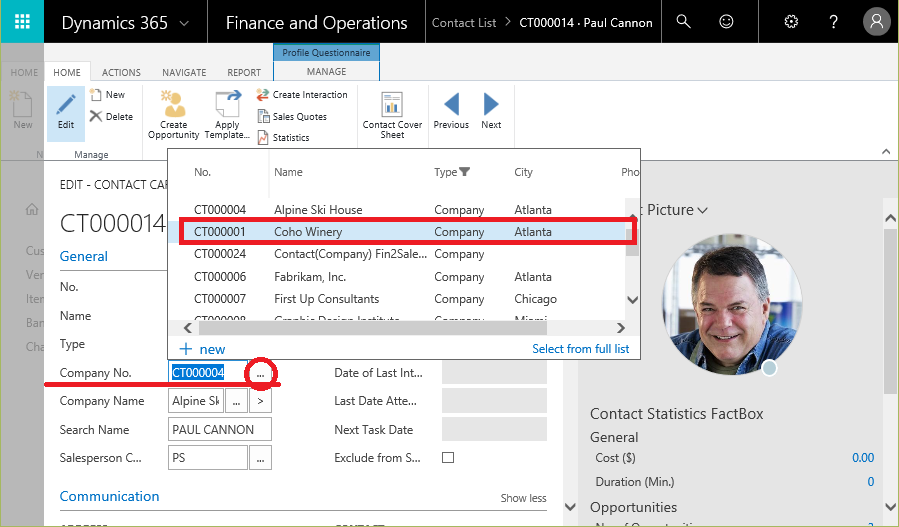Switch to the REPORT ribbon tab
Image resolution: width=899 pixels, height=527 pixels.
[x=244, y=72]
